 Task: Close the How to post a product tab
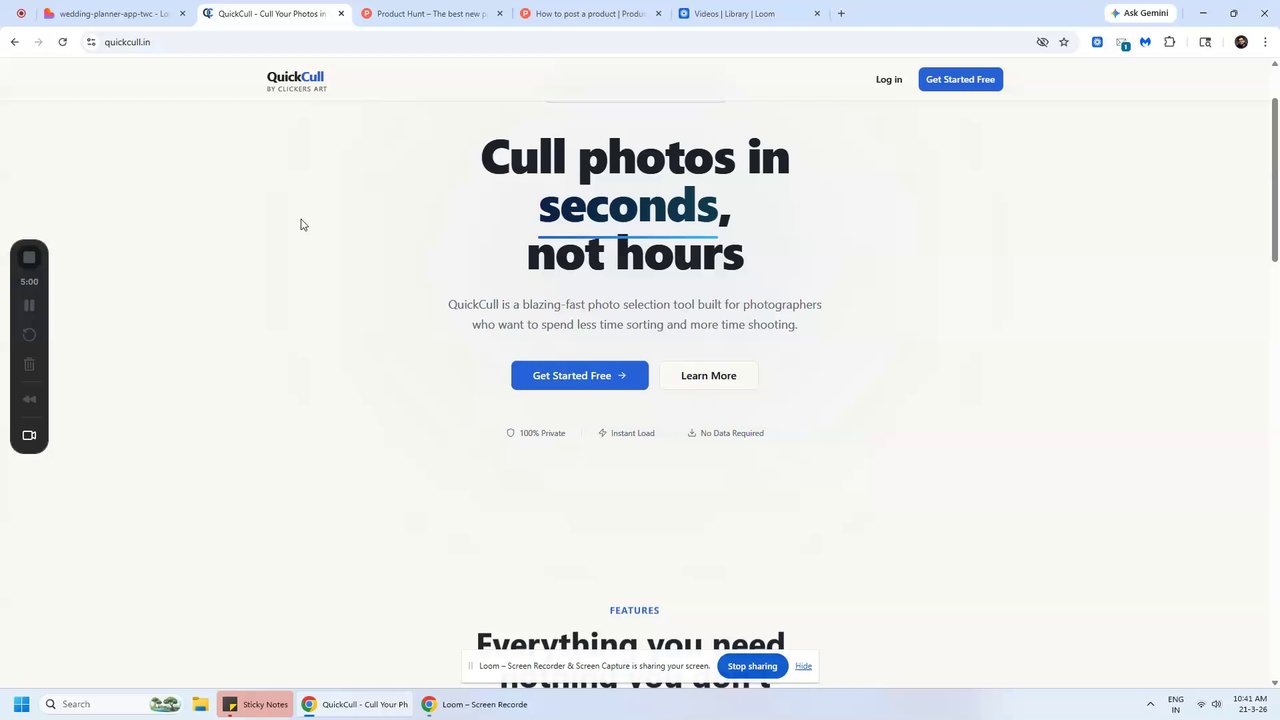click(658, 14)
